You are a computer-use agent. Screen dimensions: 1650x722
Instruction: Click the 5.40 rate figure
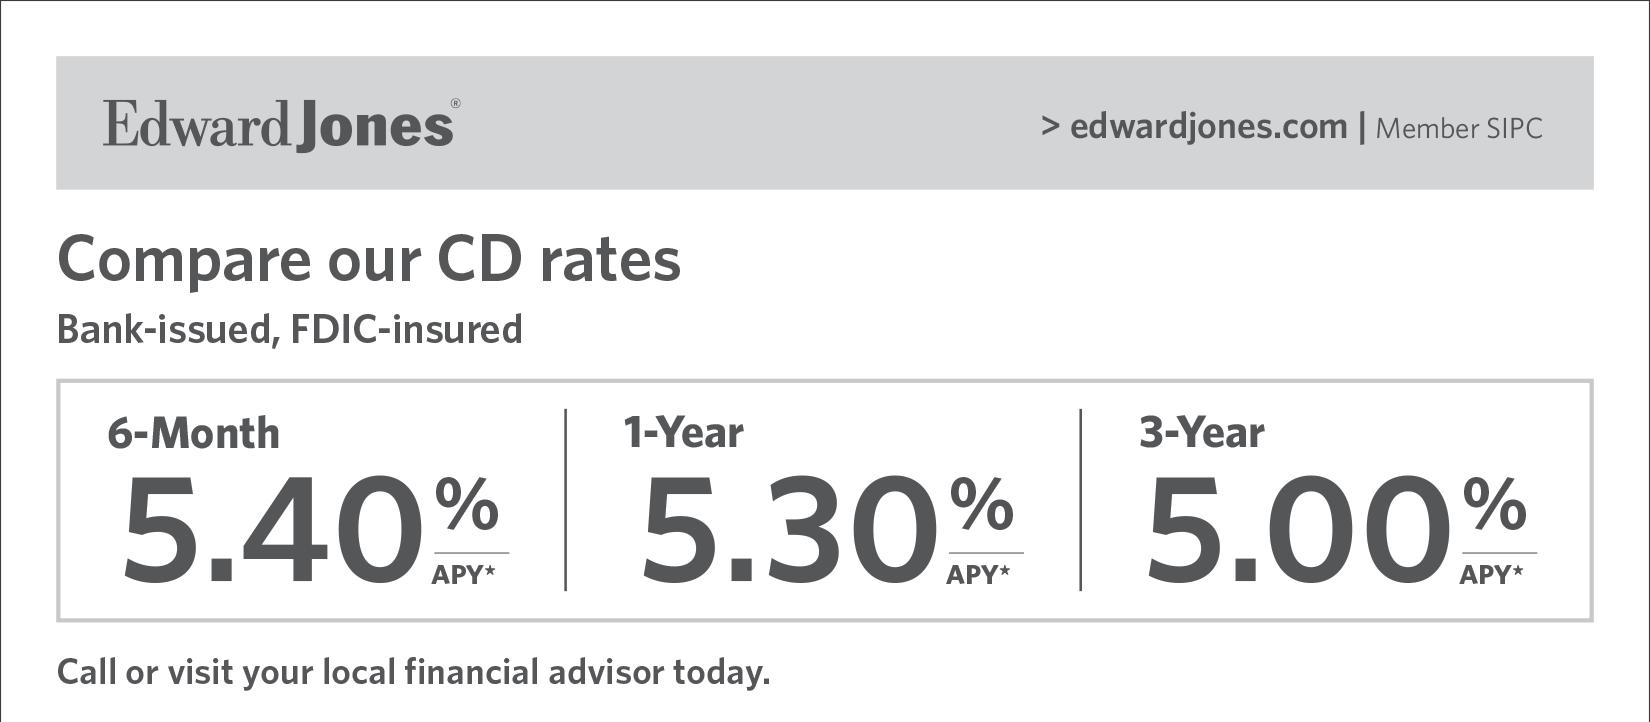coord(272,530)
